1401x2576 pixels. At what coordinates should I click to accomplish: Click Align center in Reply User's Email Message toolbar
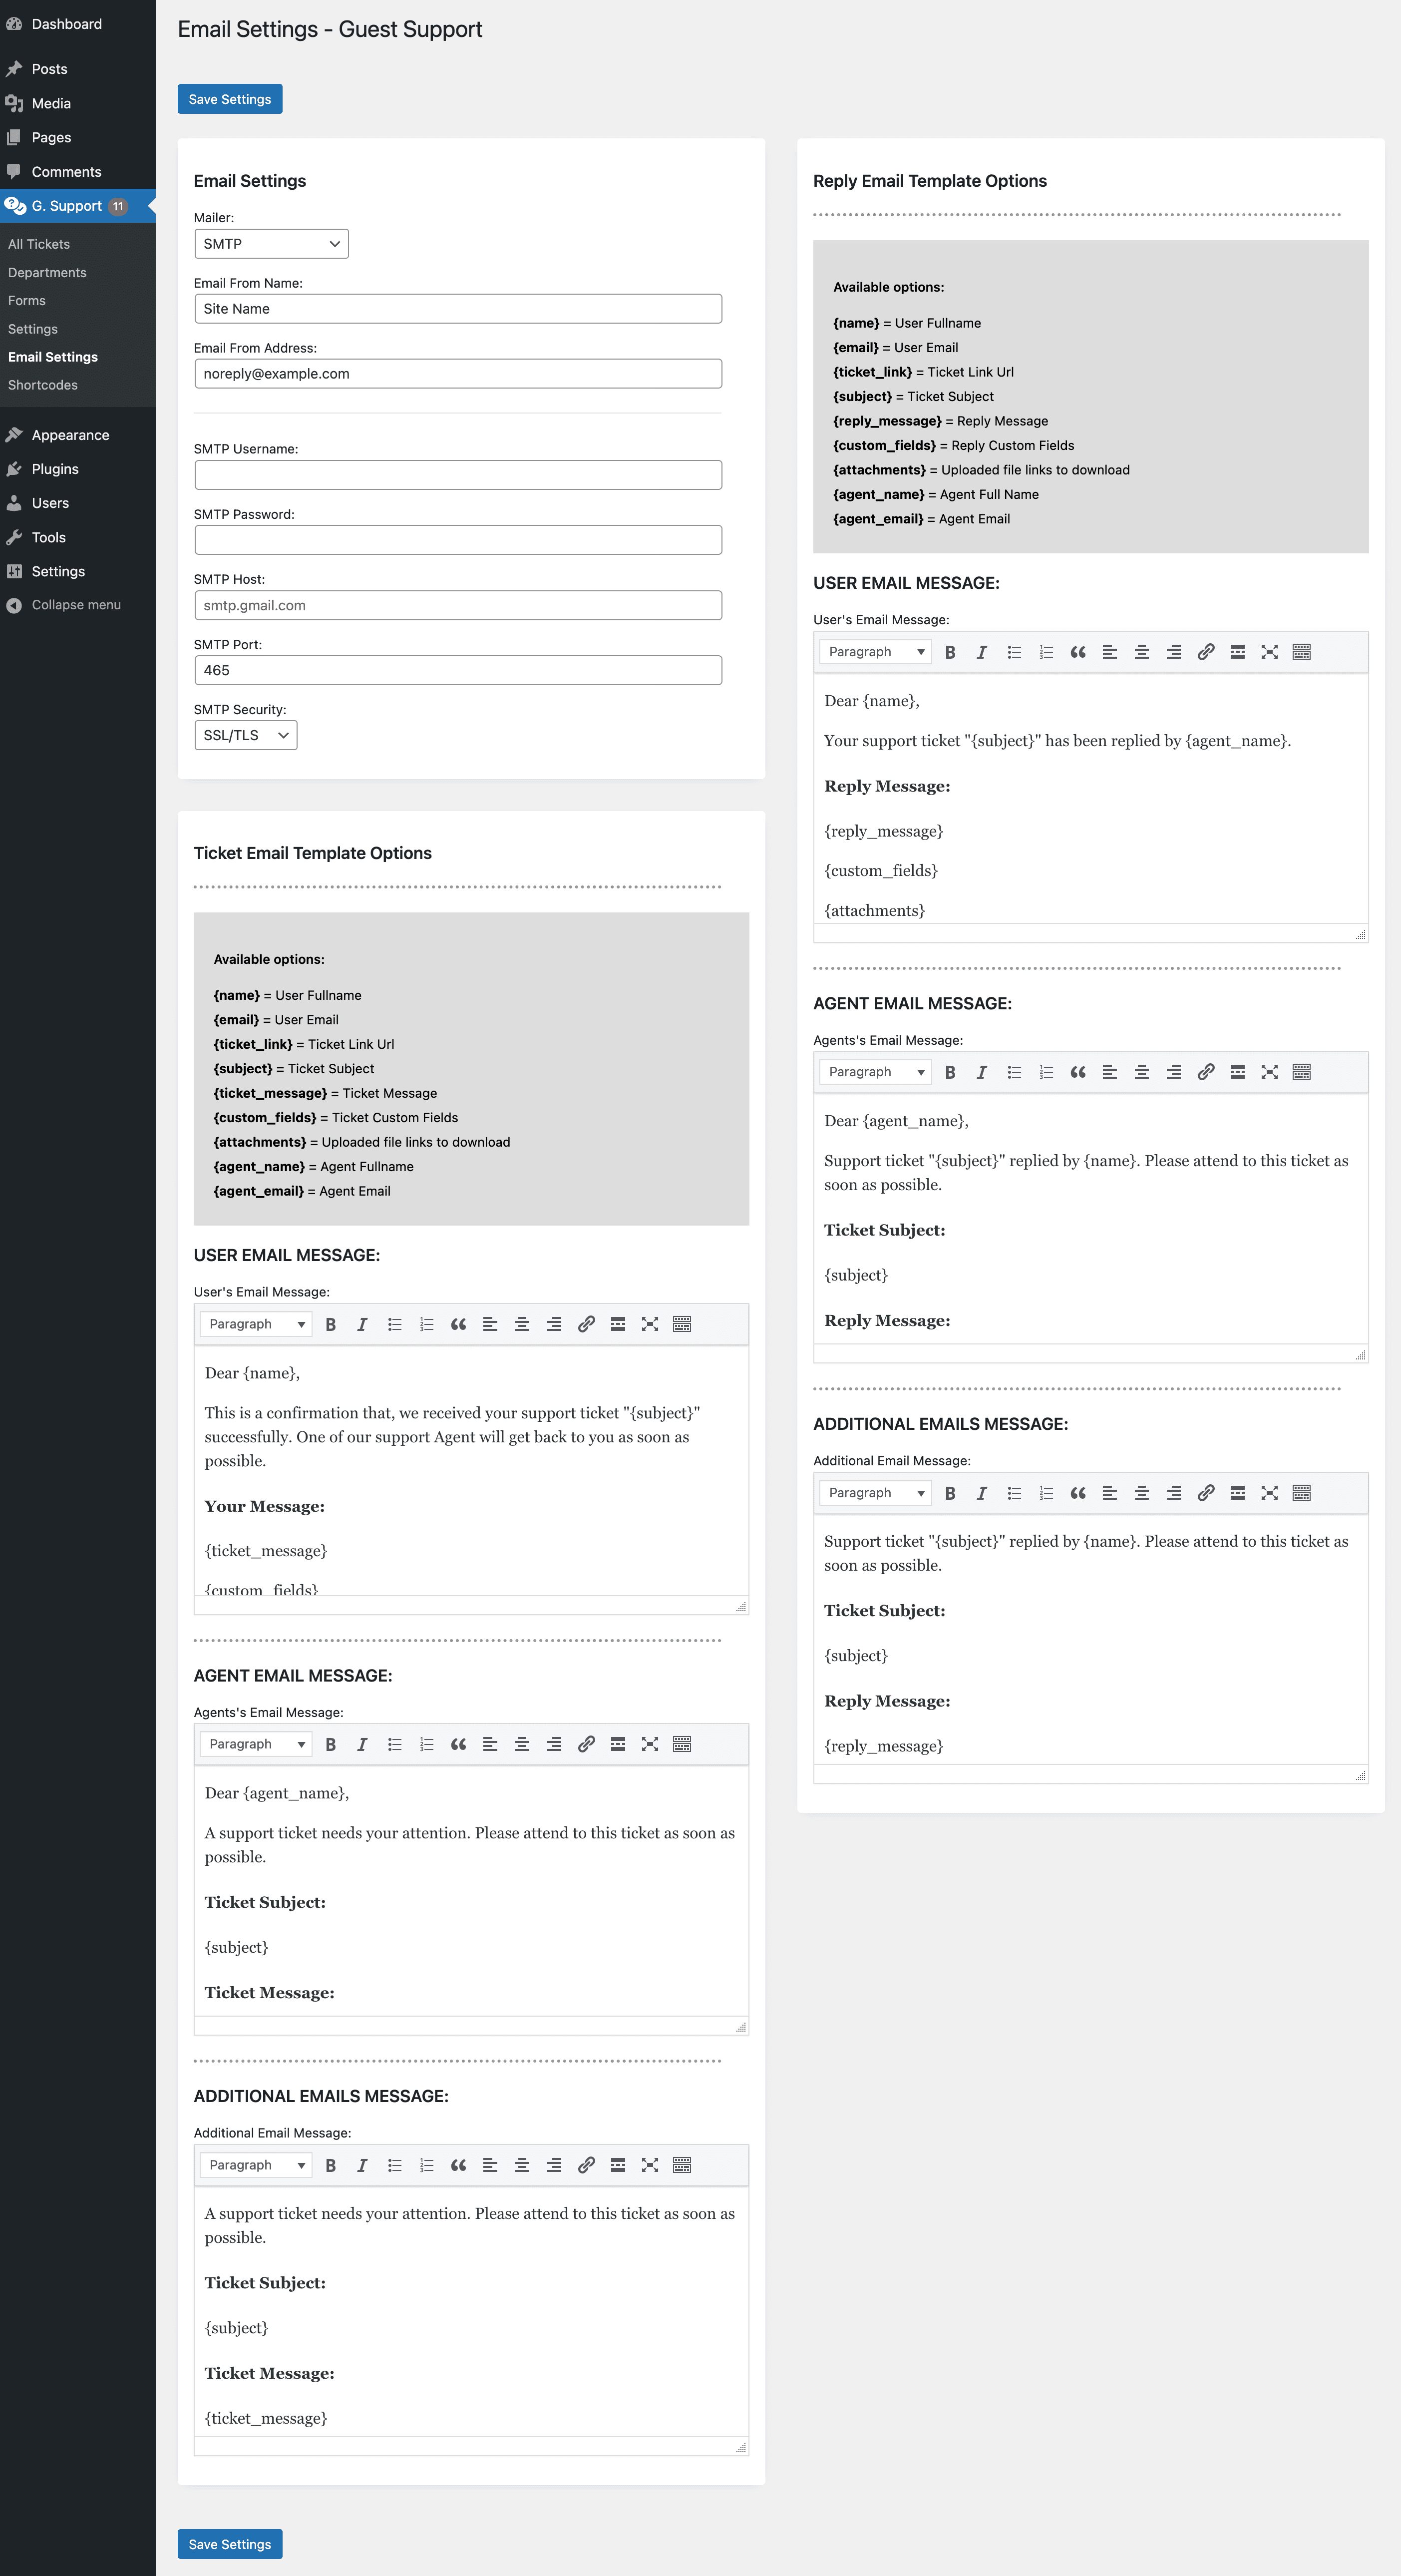pos(1141,652)
